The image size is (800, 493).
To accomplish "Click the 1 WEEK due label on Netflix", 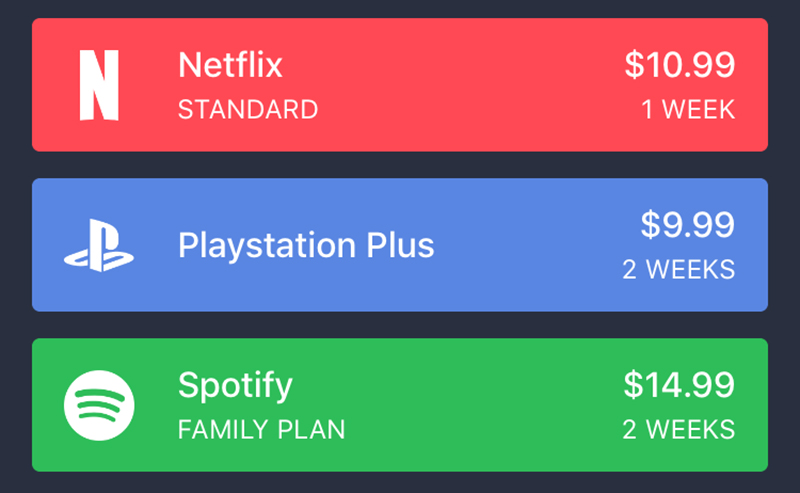I will [688, 110].
